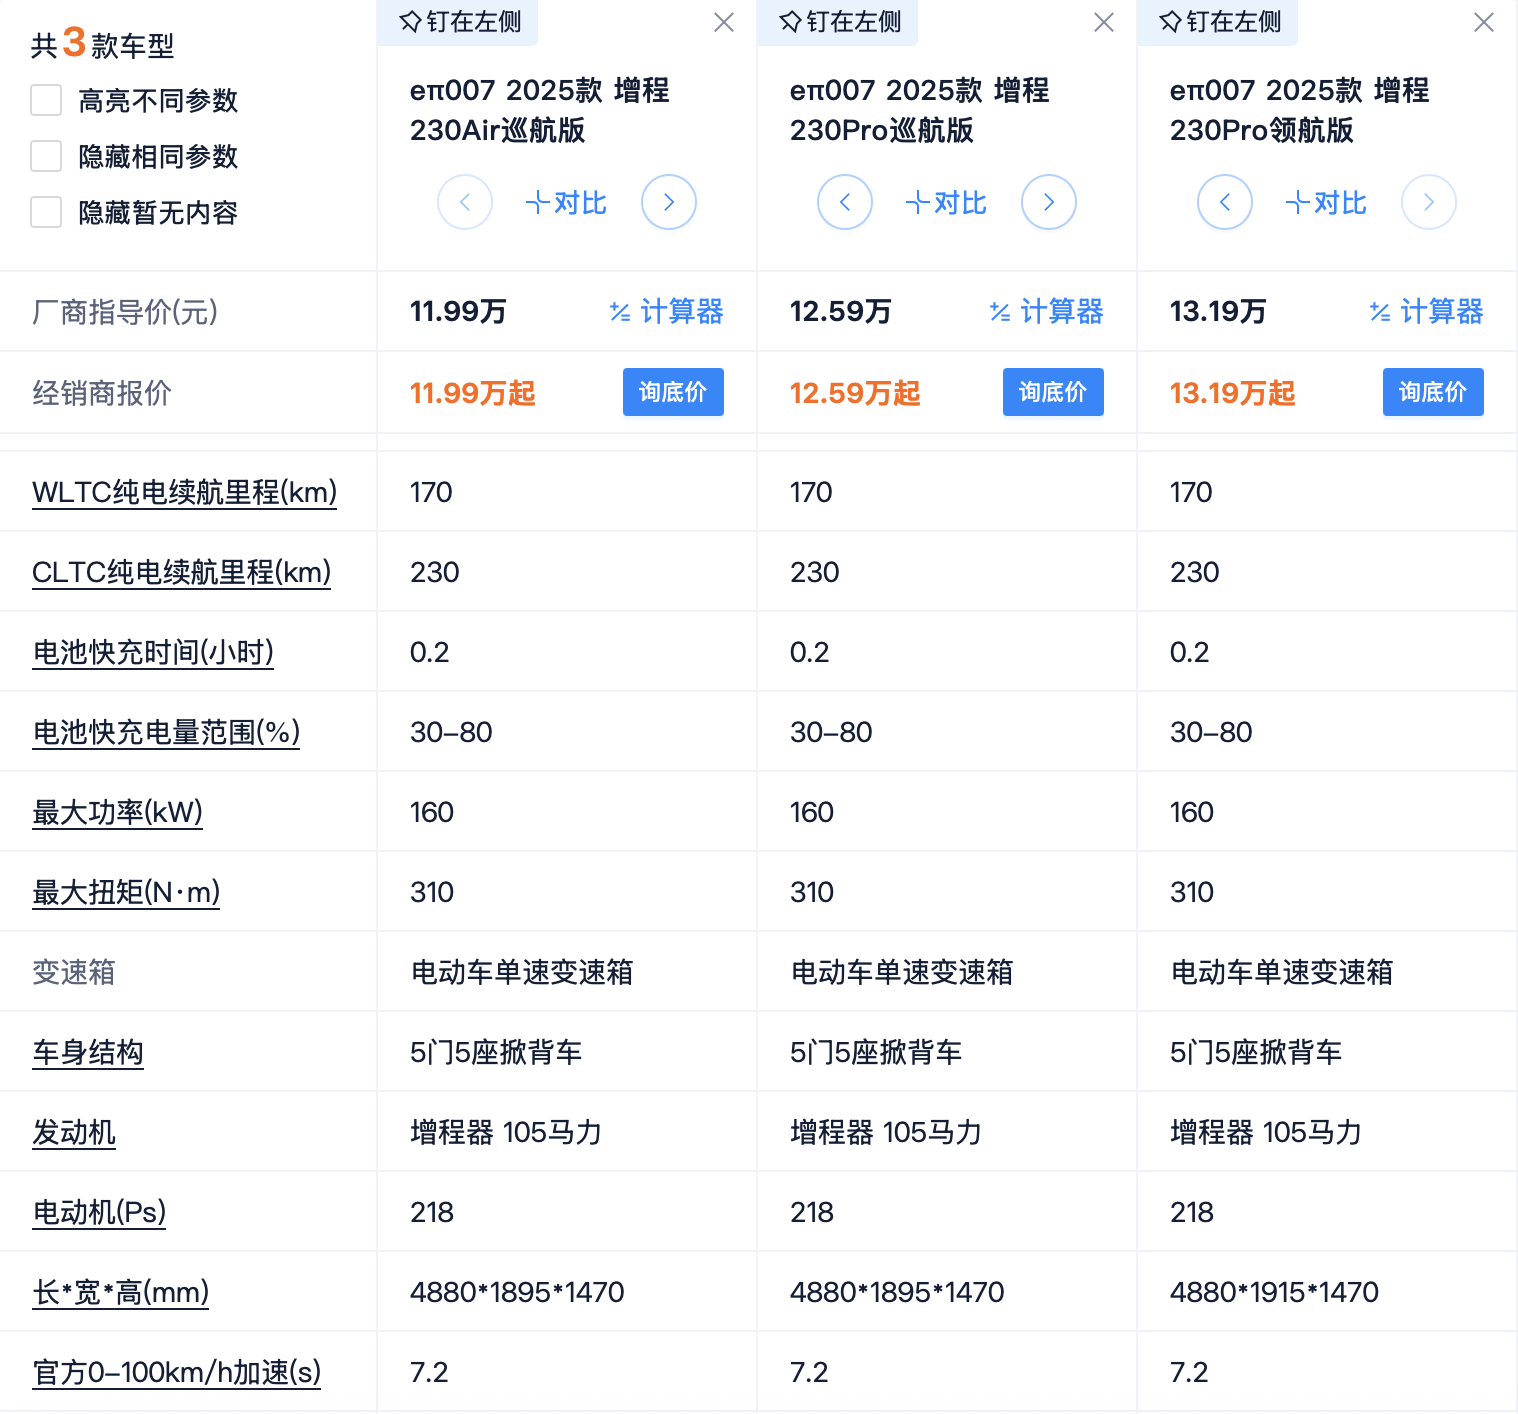Click 询底价 for 11.99万起 model

pos(673,392)
